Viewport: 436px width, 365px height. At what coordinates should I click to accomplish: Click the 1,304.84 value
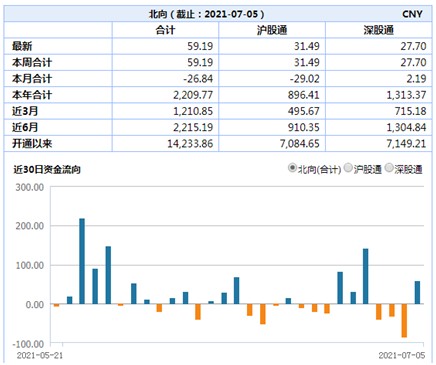click(x=406, y=127)
